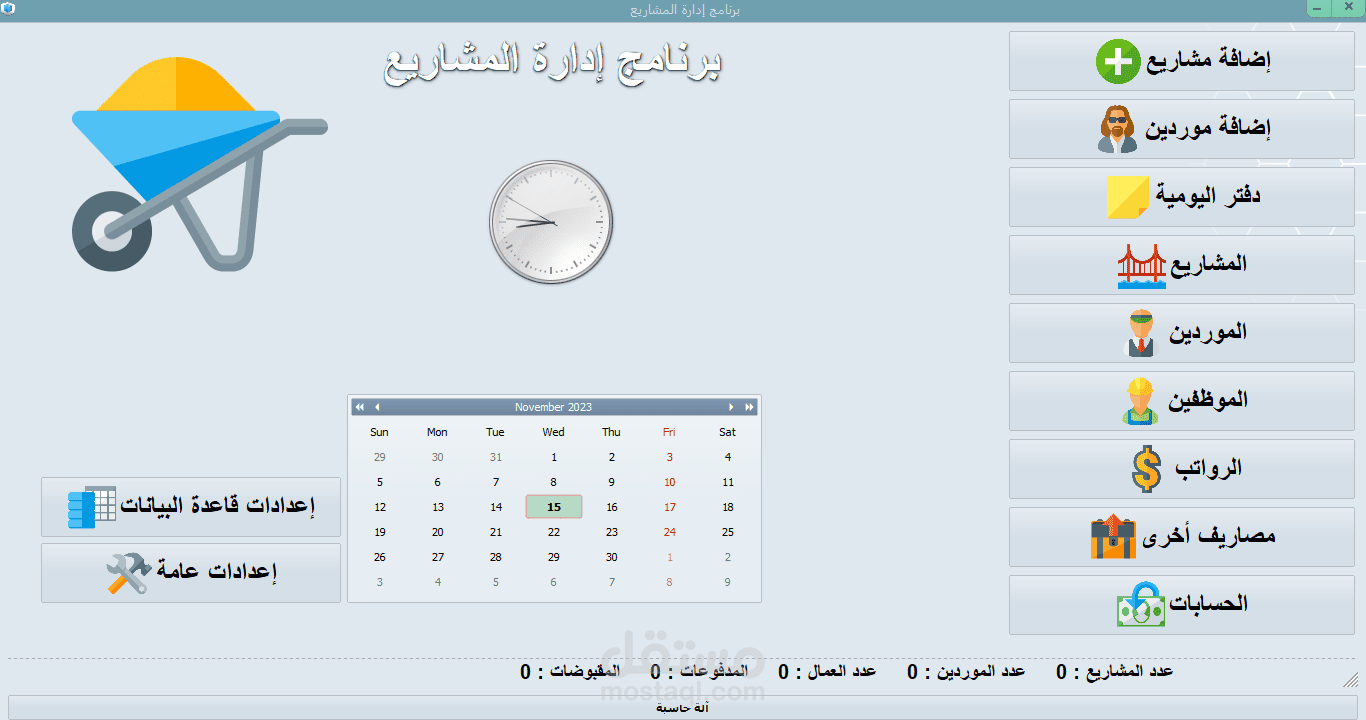Select day 15 on the calendar

pos(553,507)
